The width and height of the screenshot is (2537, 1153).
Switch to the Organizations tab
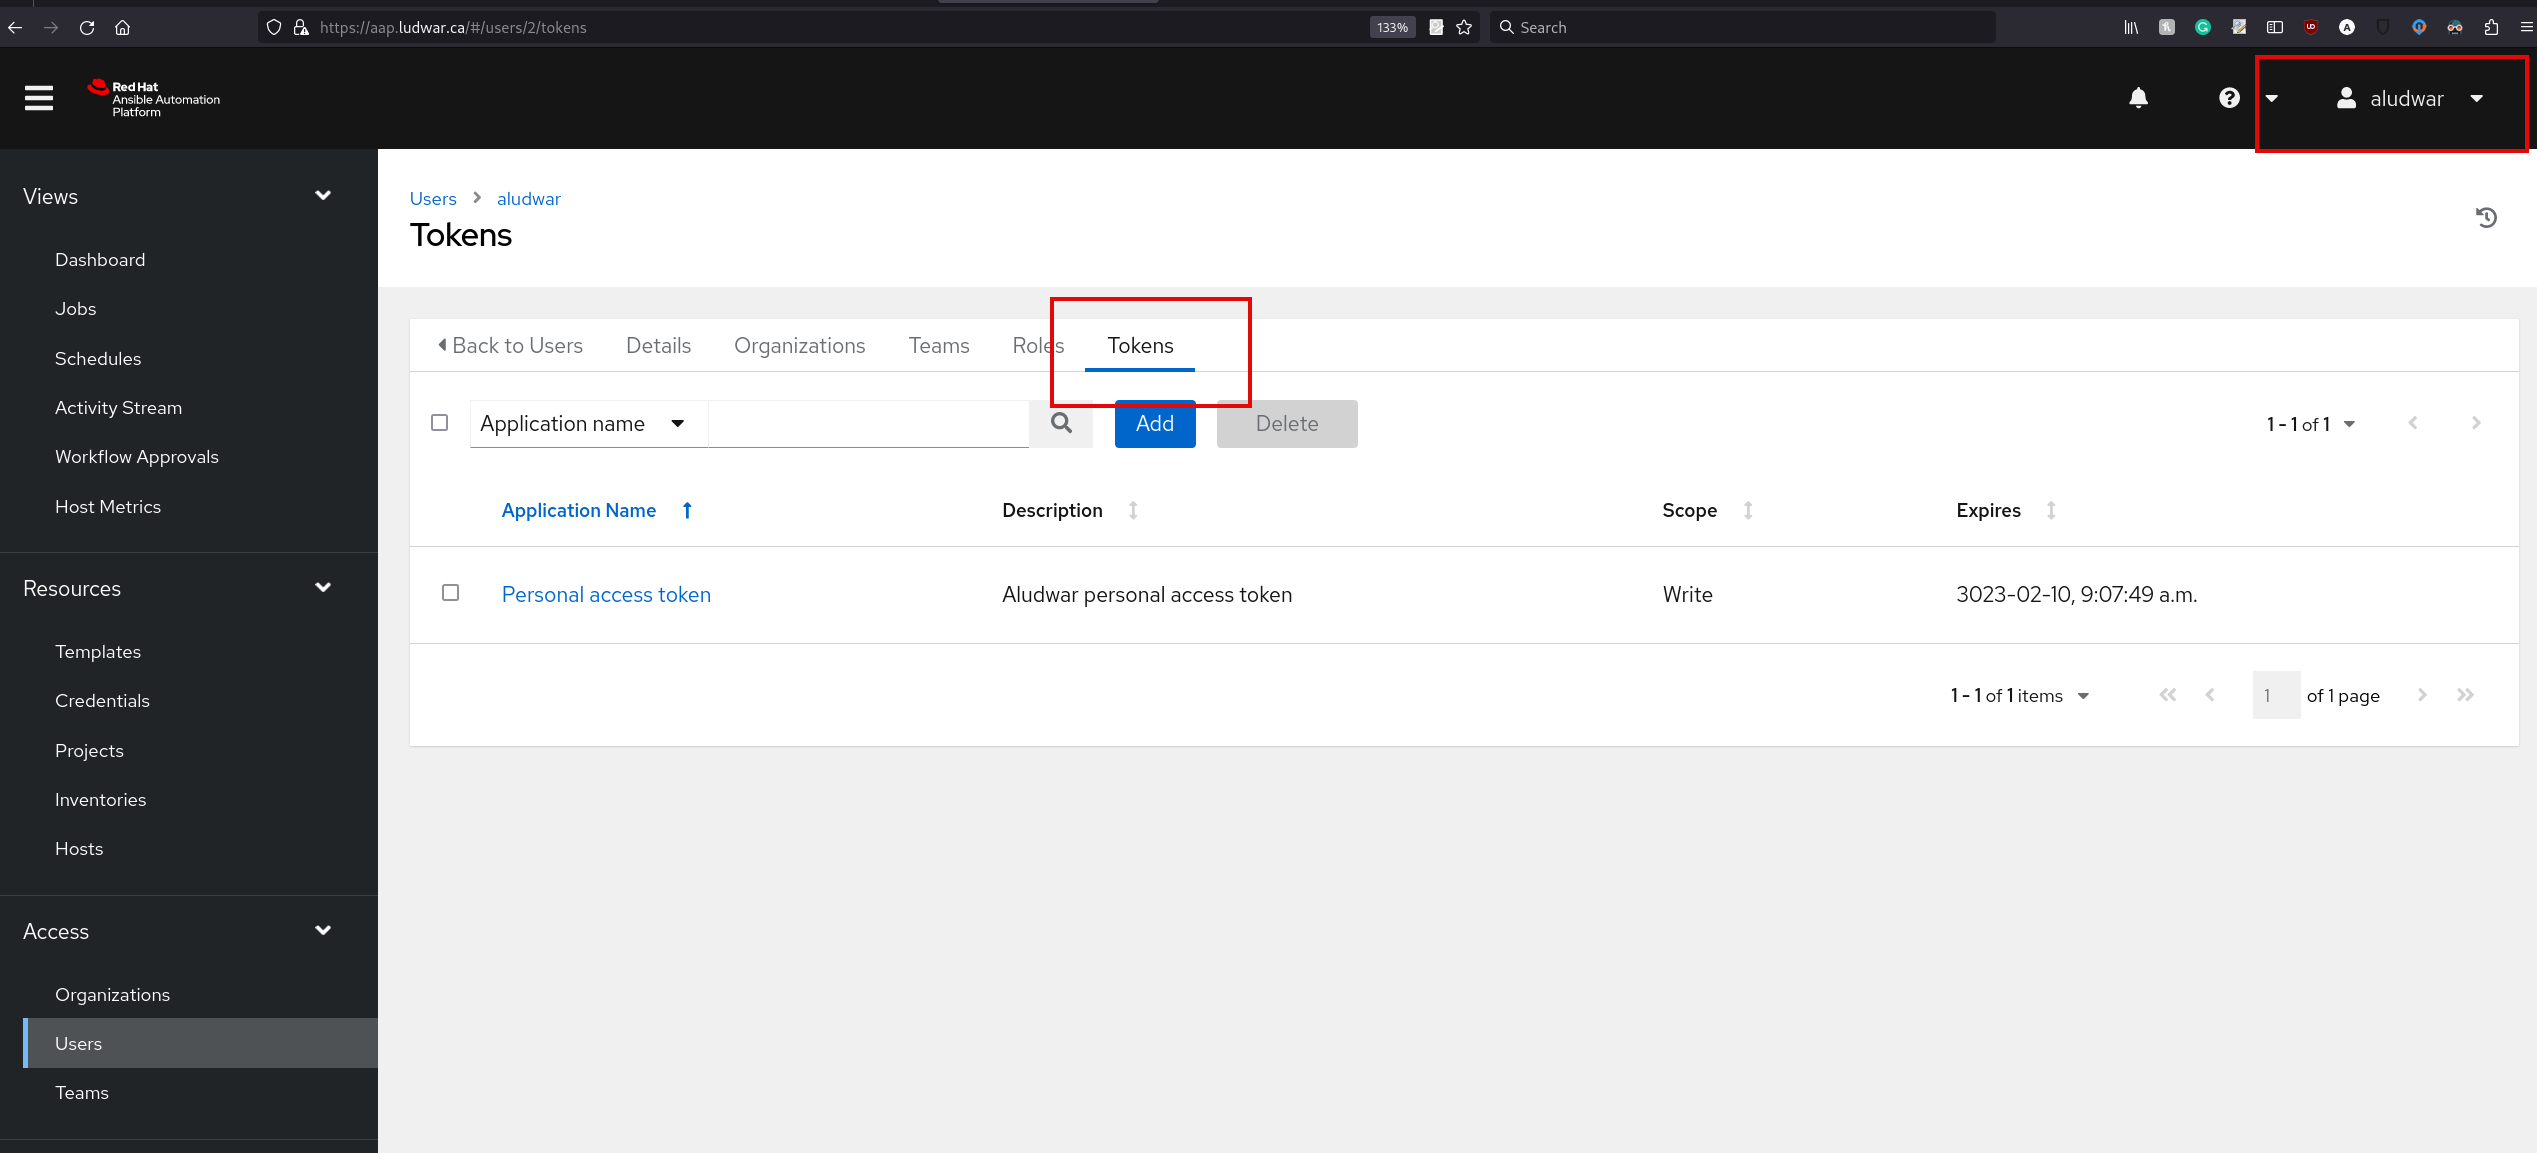(799, 344)
